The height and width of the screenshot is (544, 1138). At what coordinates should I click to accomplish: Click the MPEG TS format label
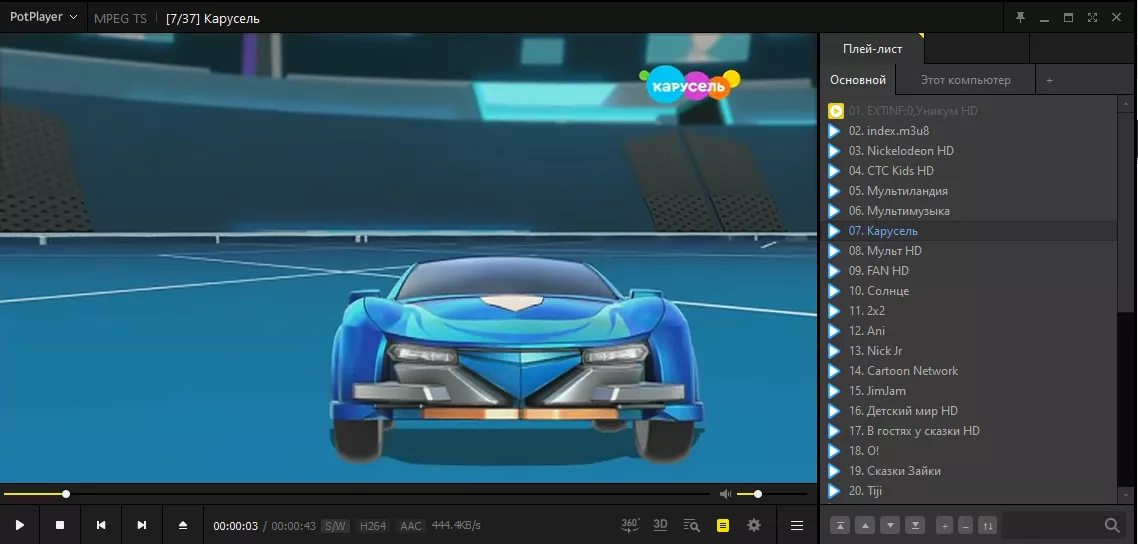point(120,18)
